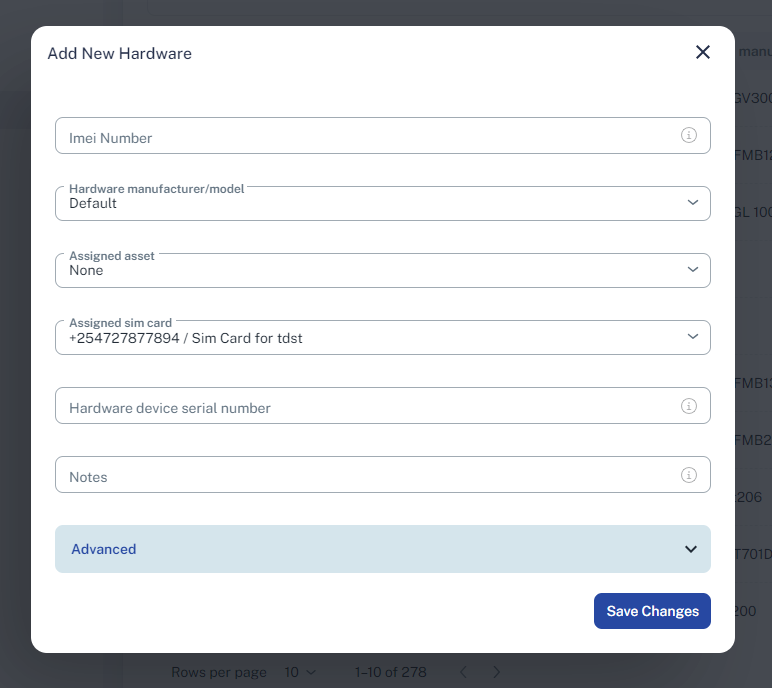Focus the Notes input field

(383, 474)
